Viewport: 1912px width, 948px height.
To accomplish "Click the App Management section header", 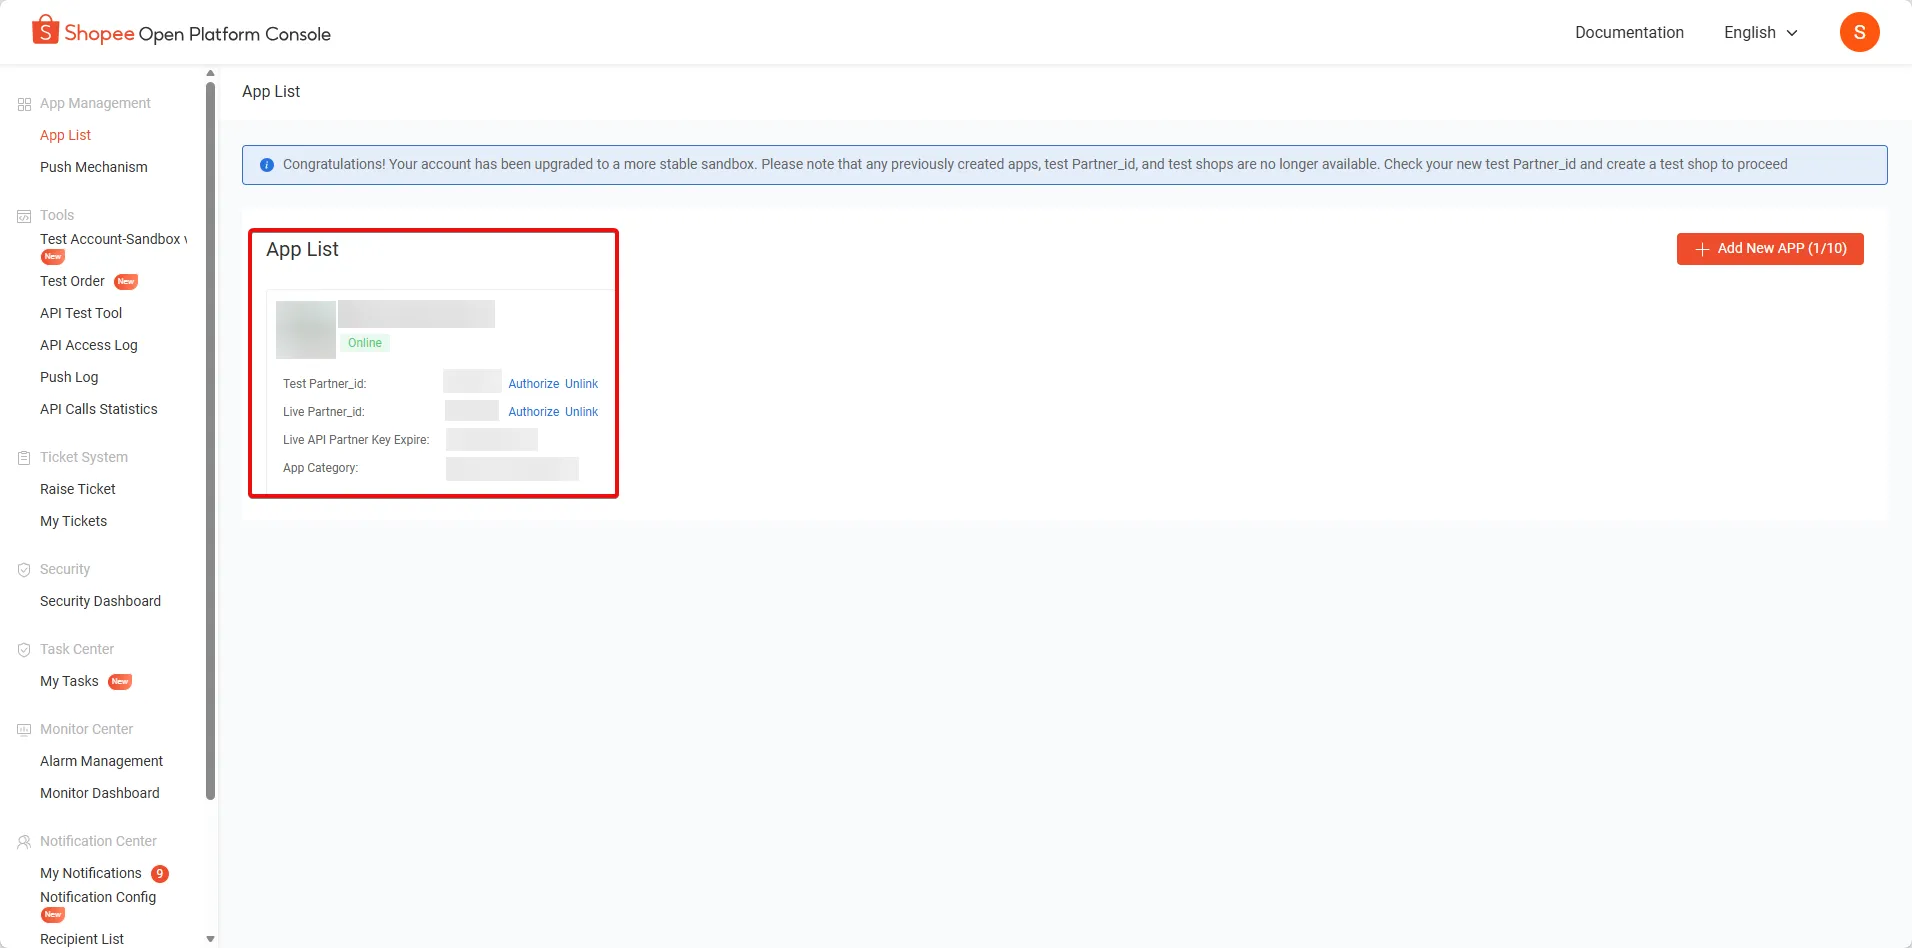I will point(95,104).
